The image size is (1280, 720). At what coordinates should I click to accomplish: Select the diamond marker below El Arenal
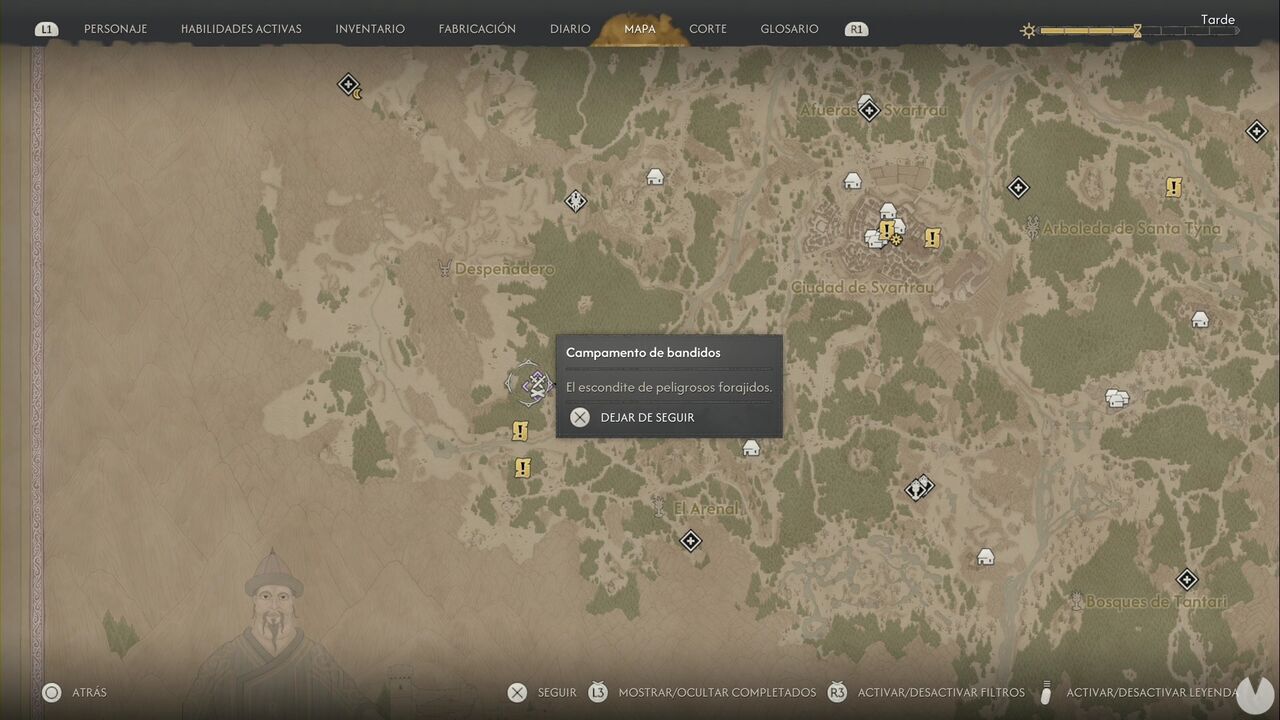coord(690,541)
